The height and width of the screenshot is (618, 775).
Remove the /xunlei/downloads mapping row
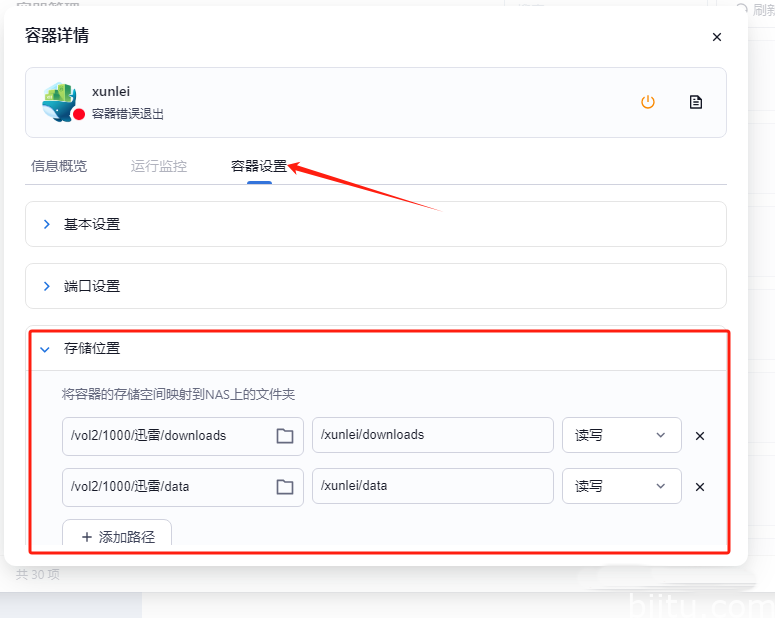700,436
